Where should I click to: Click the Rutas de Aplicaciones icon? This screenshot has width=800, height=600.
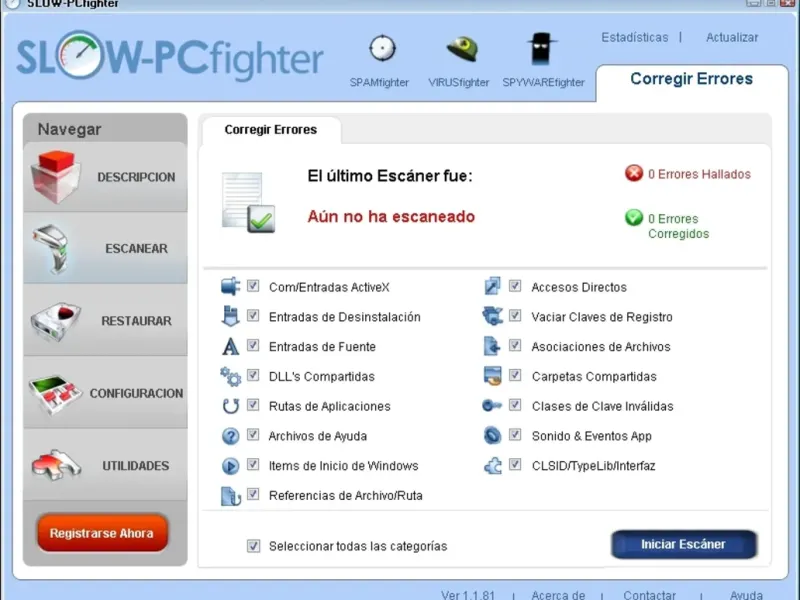click(230, 406)
